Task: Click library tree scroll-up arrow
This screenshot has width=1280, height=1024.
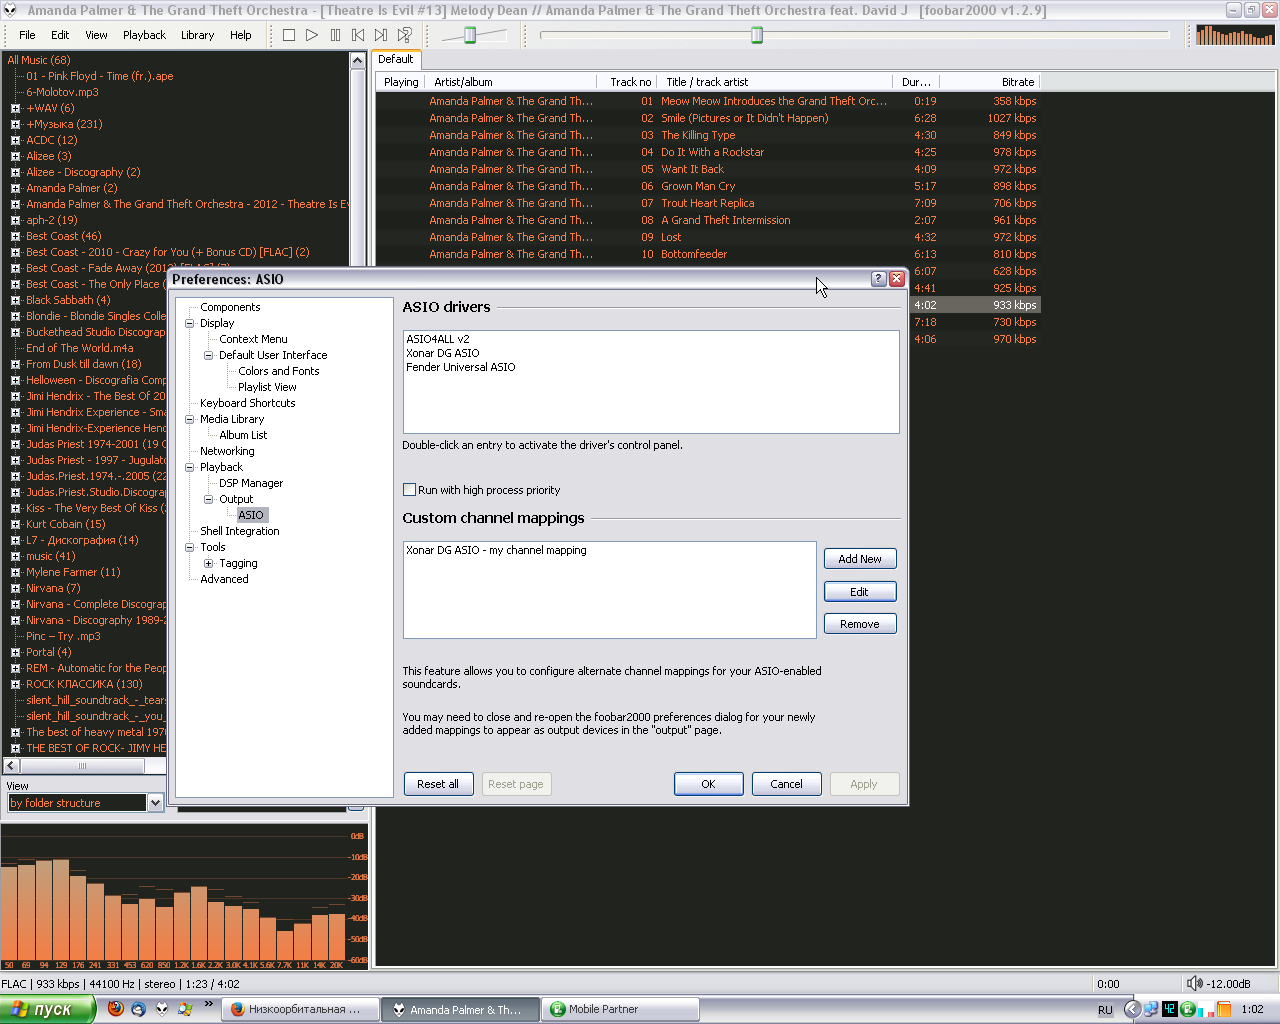Action: pos(357,60)
